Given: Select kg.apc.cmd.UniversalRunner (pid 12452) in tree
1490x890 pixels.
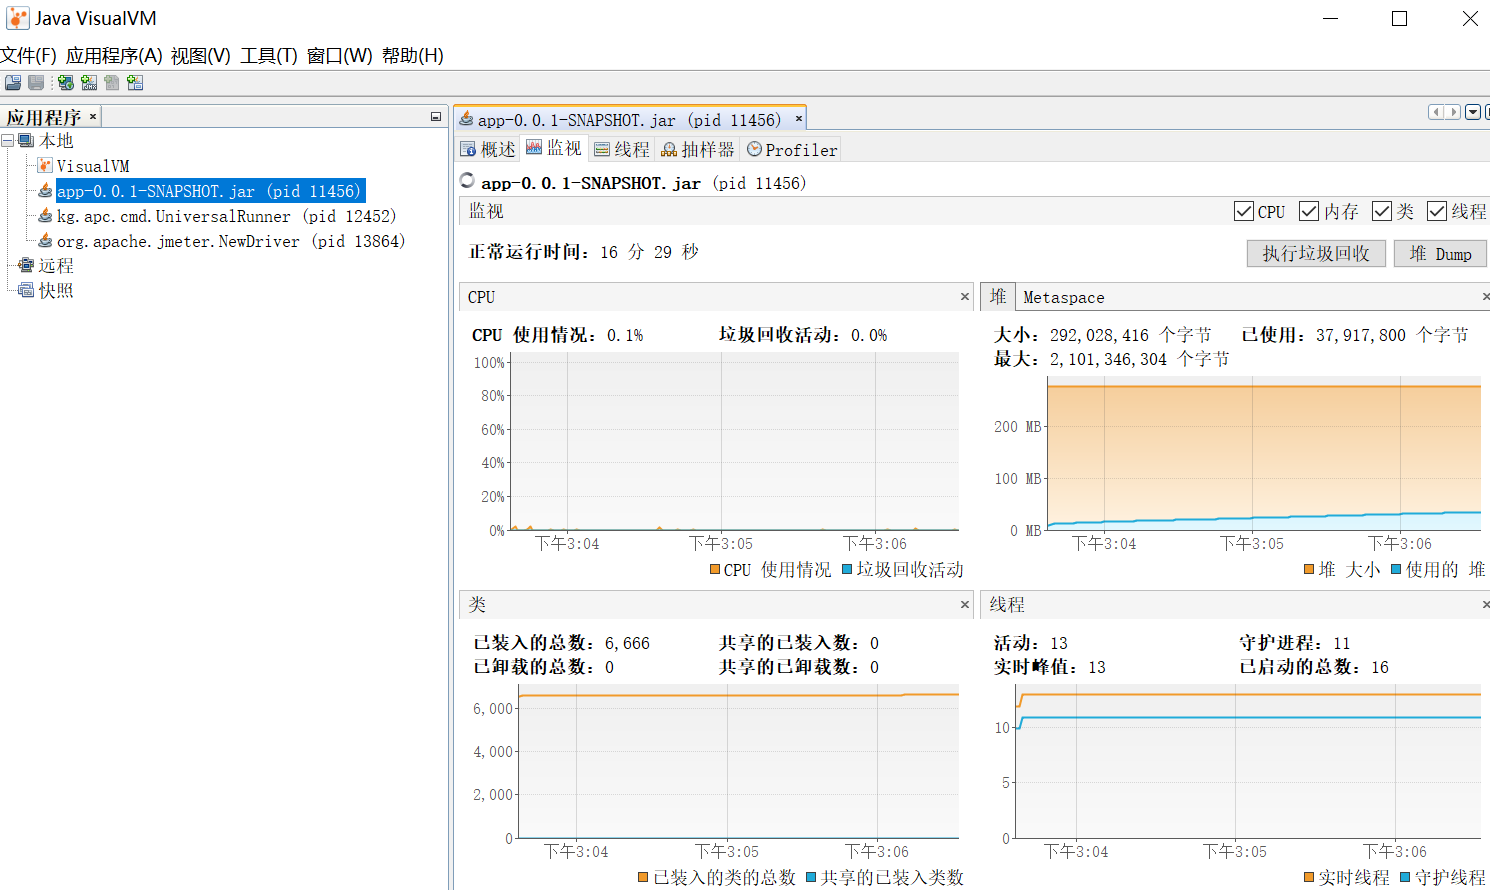Looking at the screenshot, I should pos(227,216).
